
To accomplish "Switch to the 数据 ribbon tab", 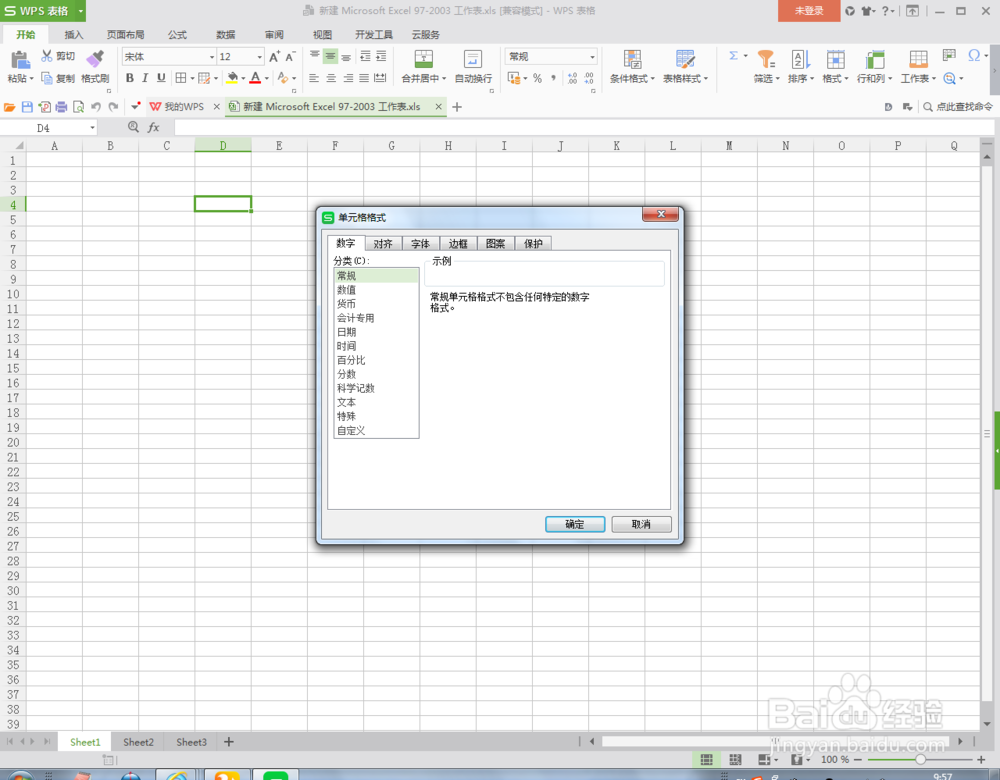I will tap(226, 34).
